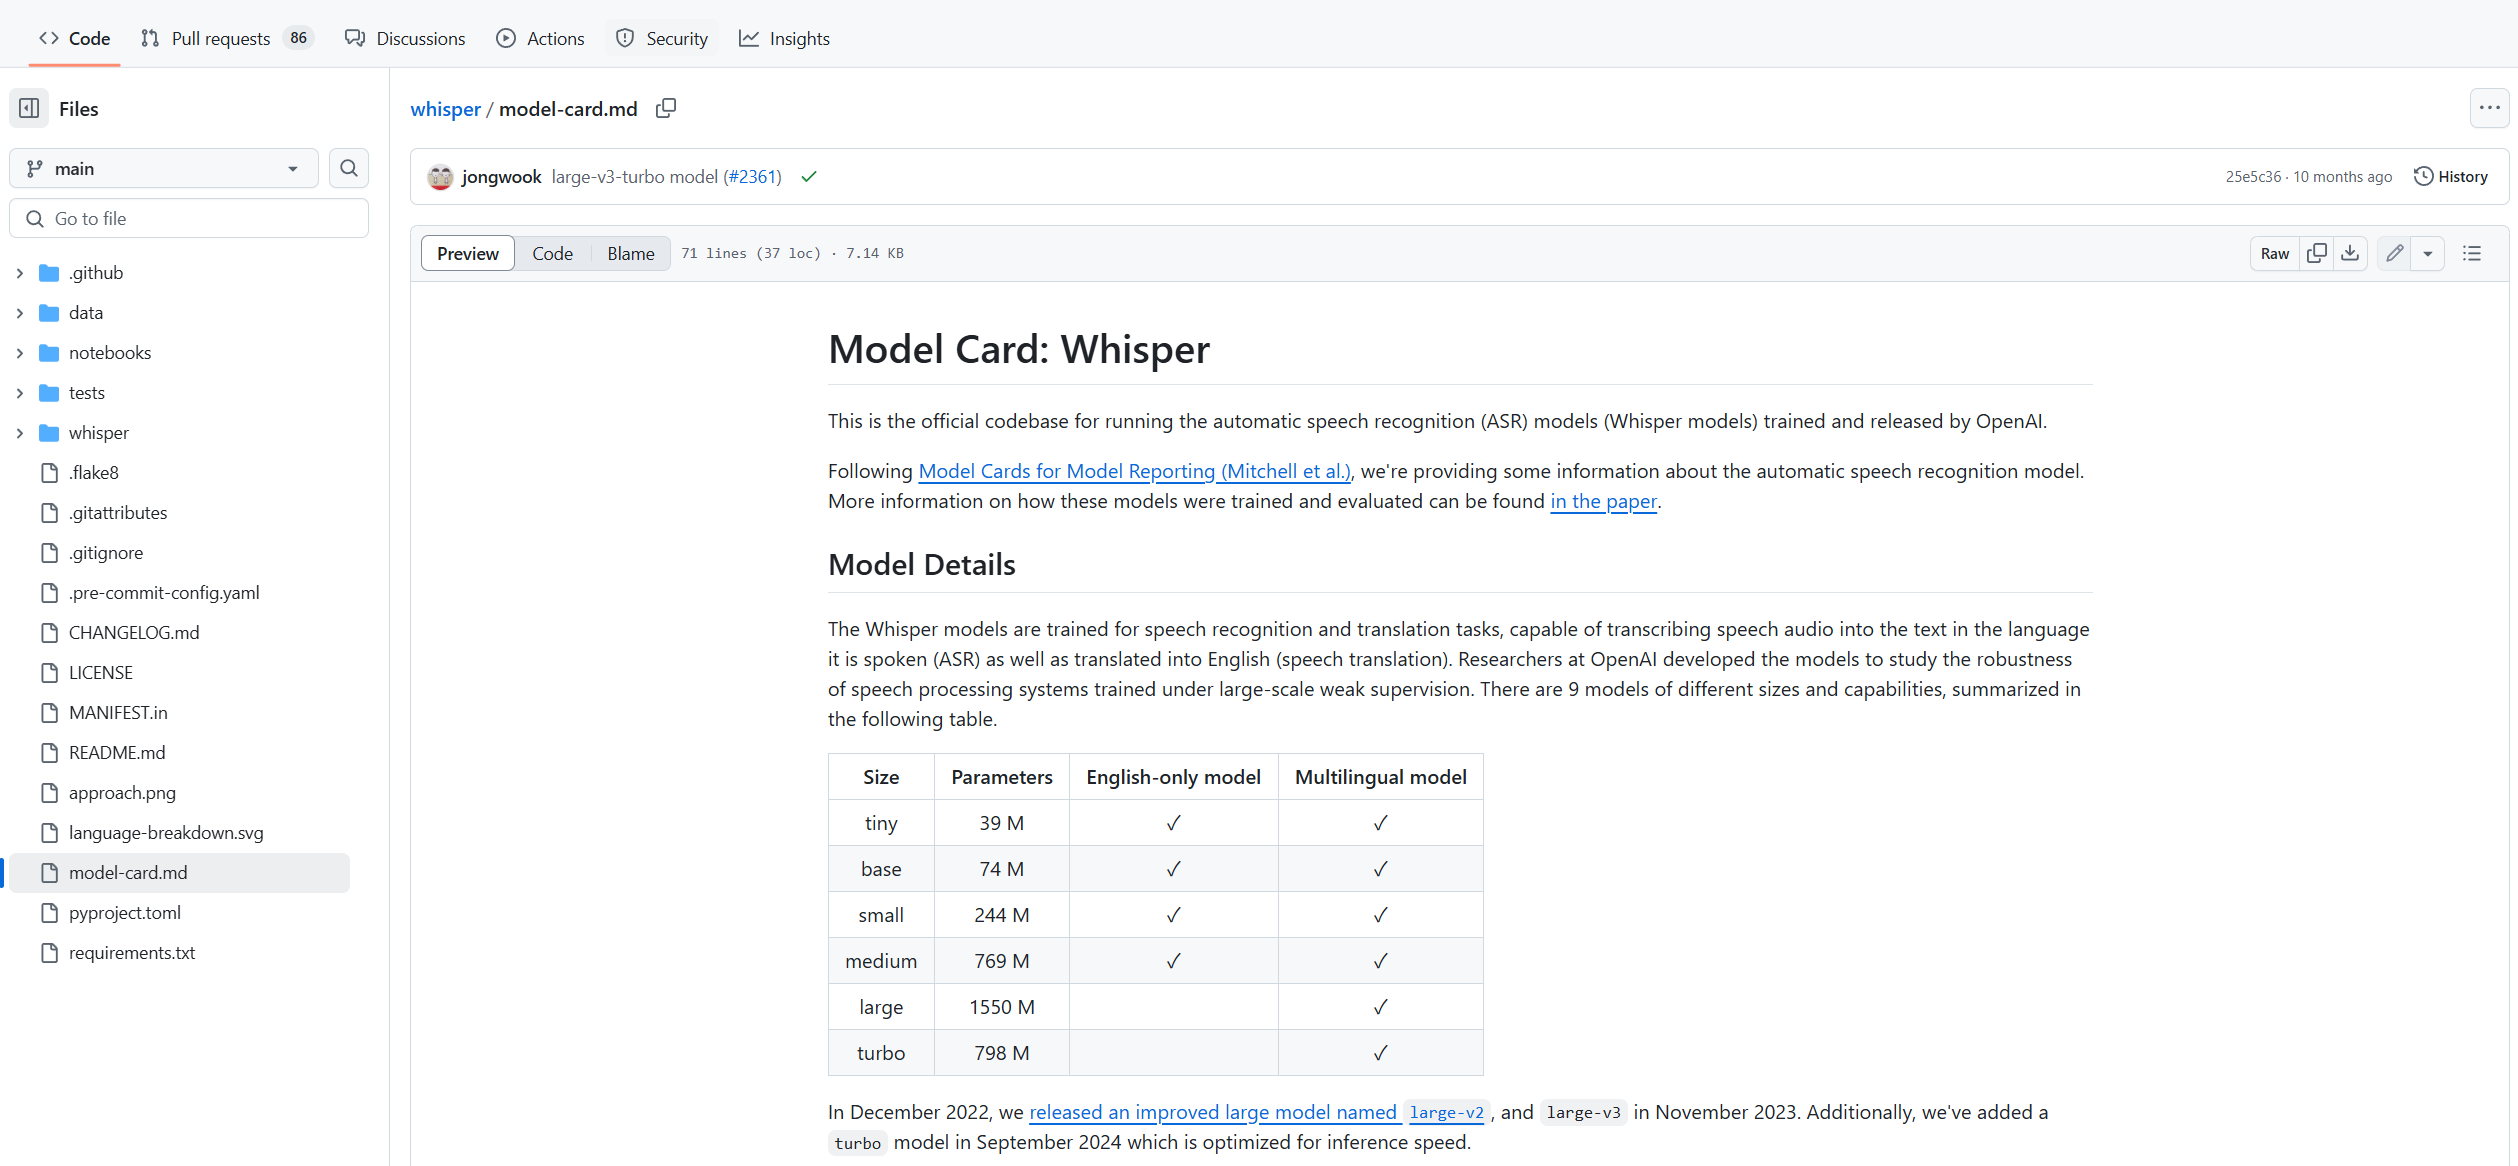Open Security tab
This screenshot has height=1166, width=2518.
point(662,38)
